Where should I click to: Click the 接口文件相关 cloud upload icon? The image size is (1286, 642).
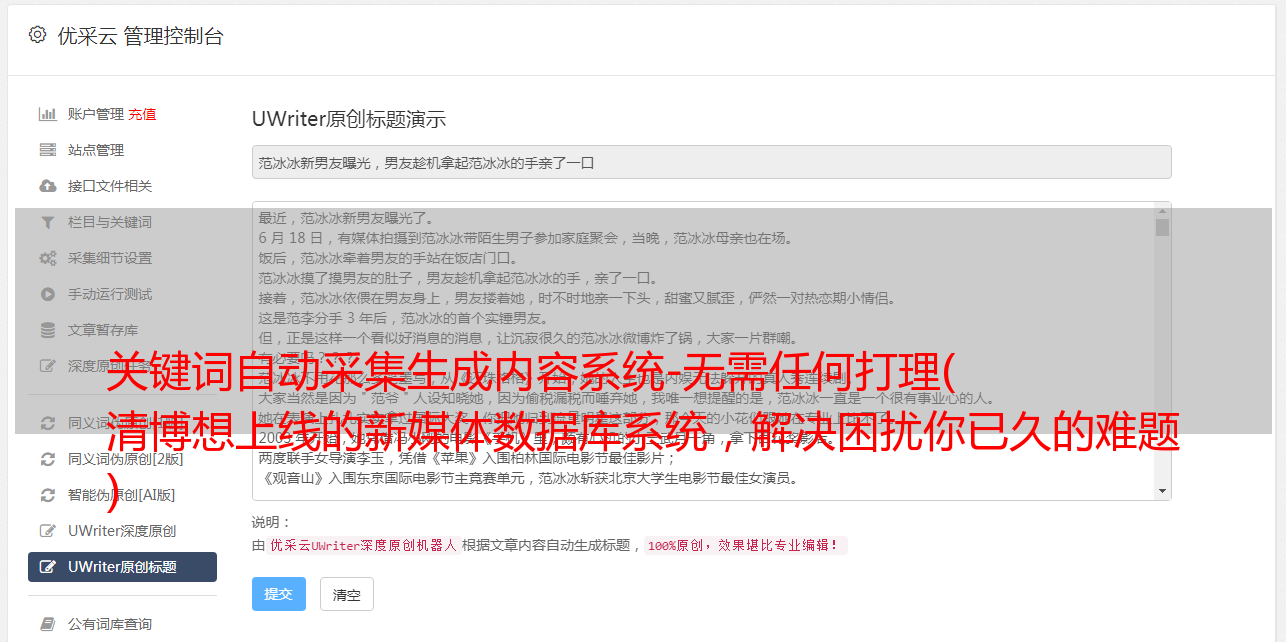[x=47, y=186]
